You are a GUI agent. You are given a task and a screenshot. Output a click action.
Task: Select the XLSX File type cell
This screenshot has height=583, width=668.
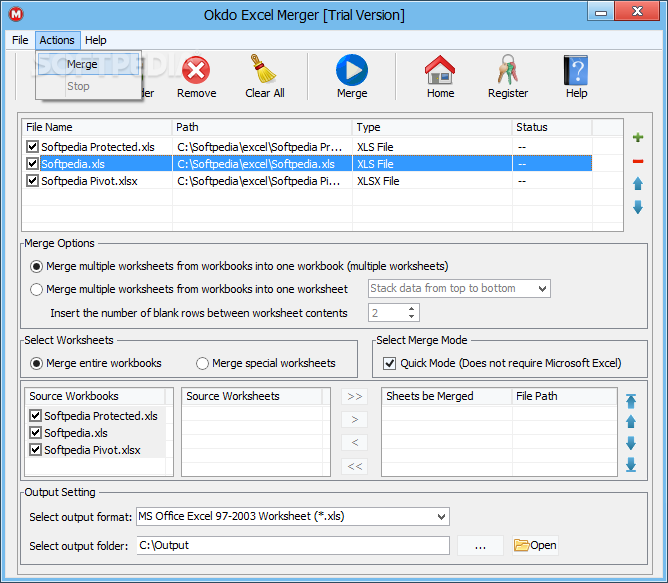click(432, 181)
